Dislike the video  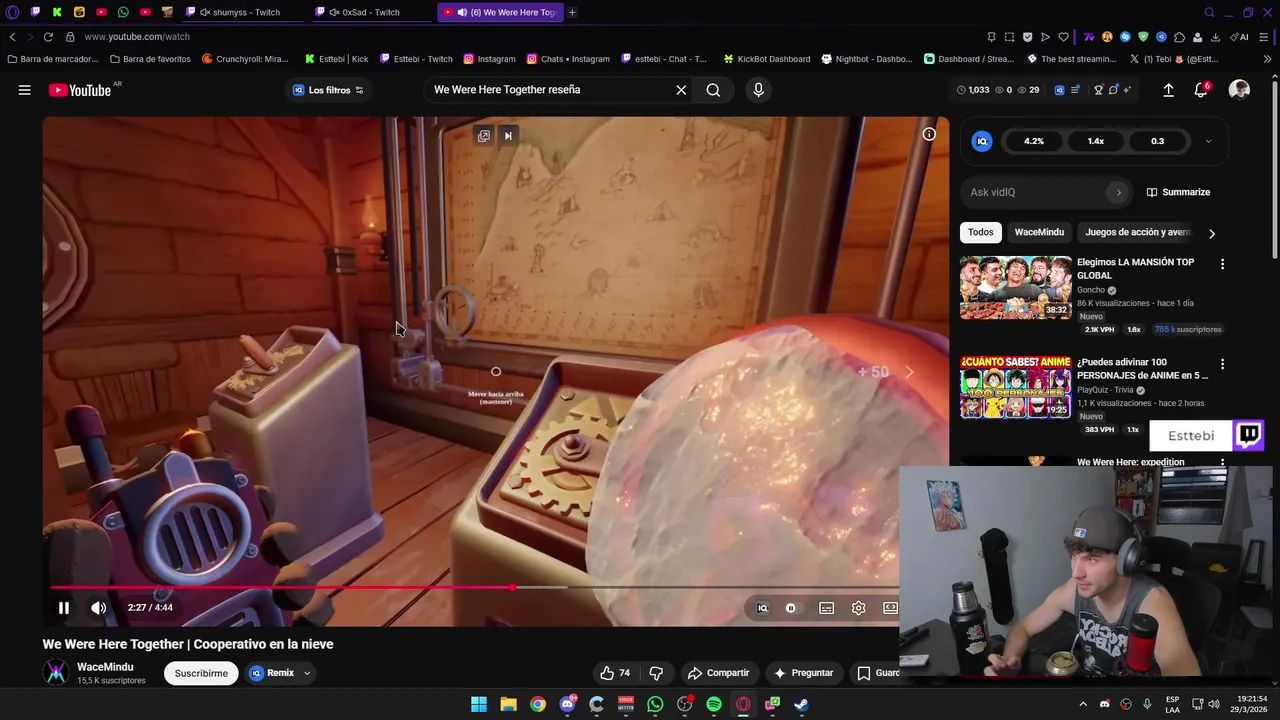(x=656, y=673)
